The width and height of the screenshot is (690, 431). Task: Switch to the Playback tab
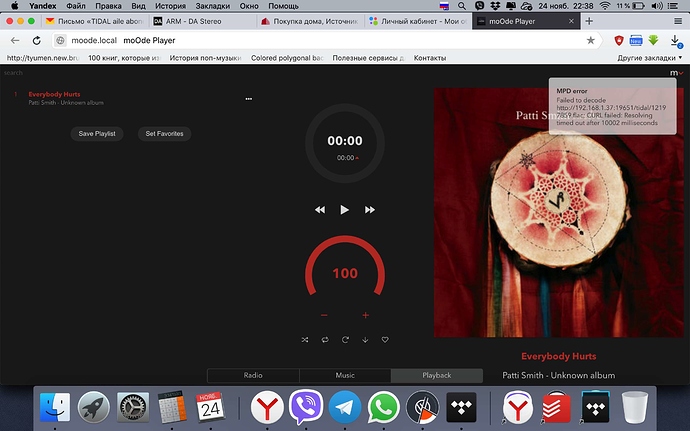coord(437,375)
